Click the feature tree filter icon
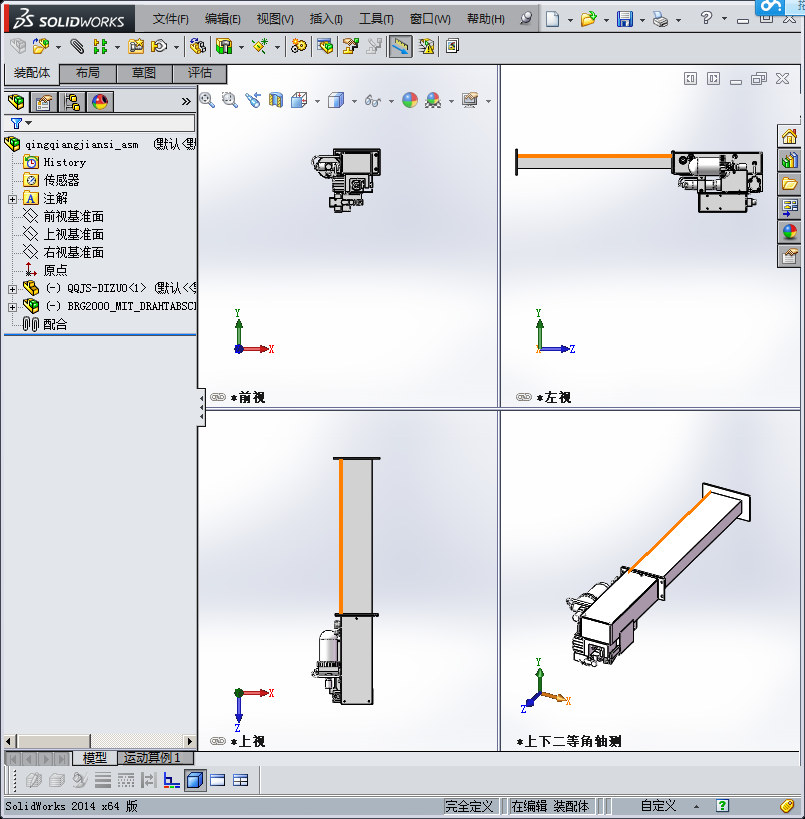The height and width of the screenshot is (819, 805). [16, 123]
